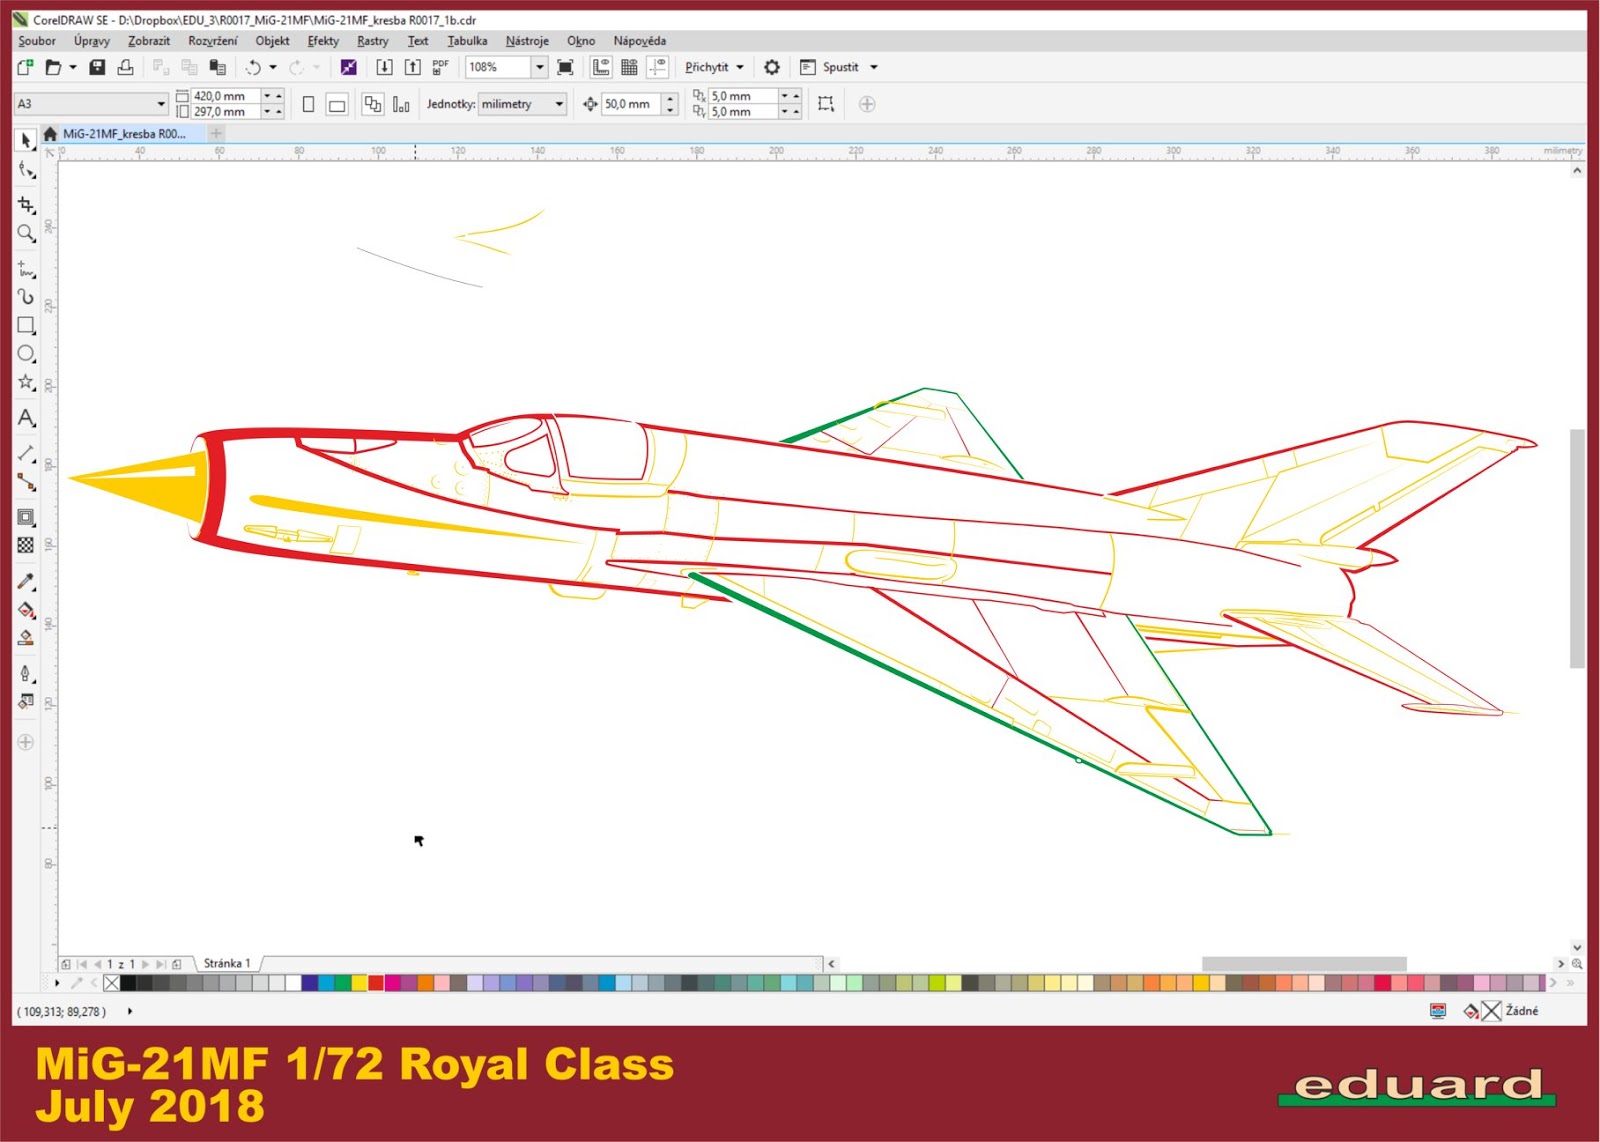Select the Text tool
Screen dimensions: 1600x1142
point(26,418)
